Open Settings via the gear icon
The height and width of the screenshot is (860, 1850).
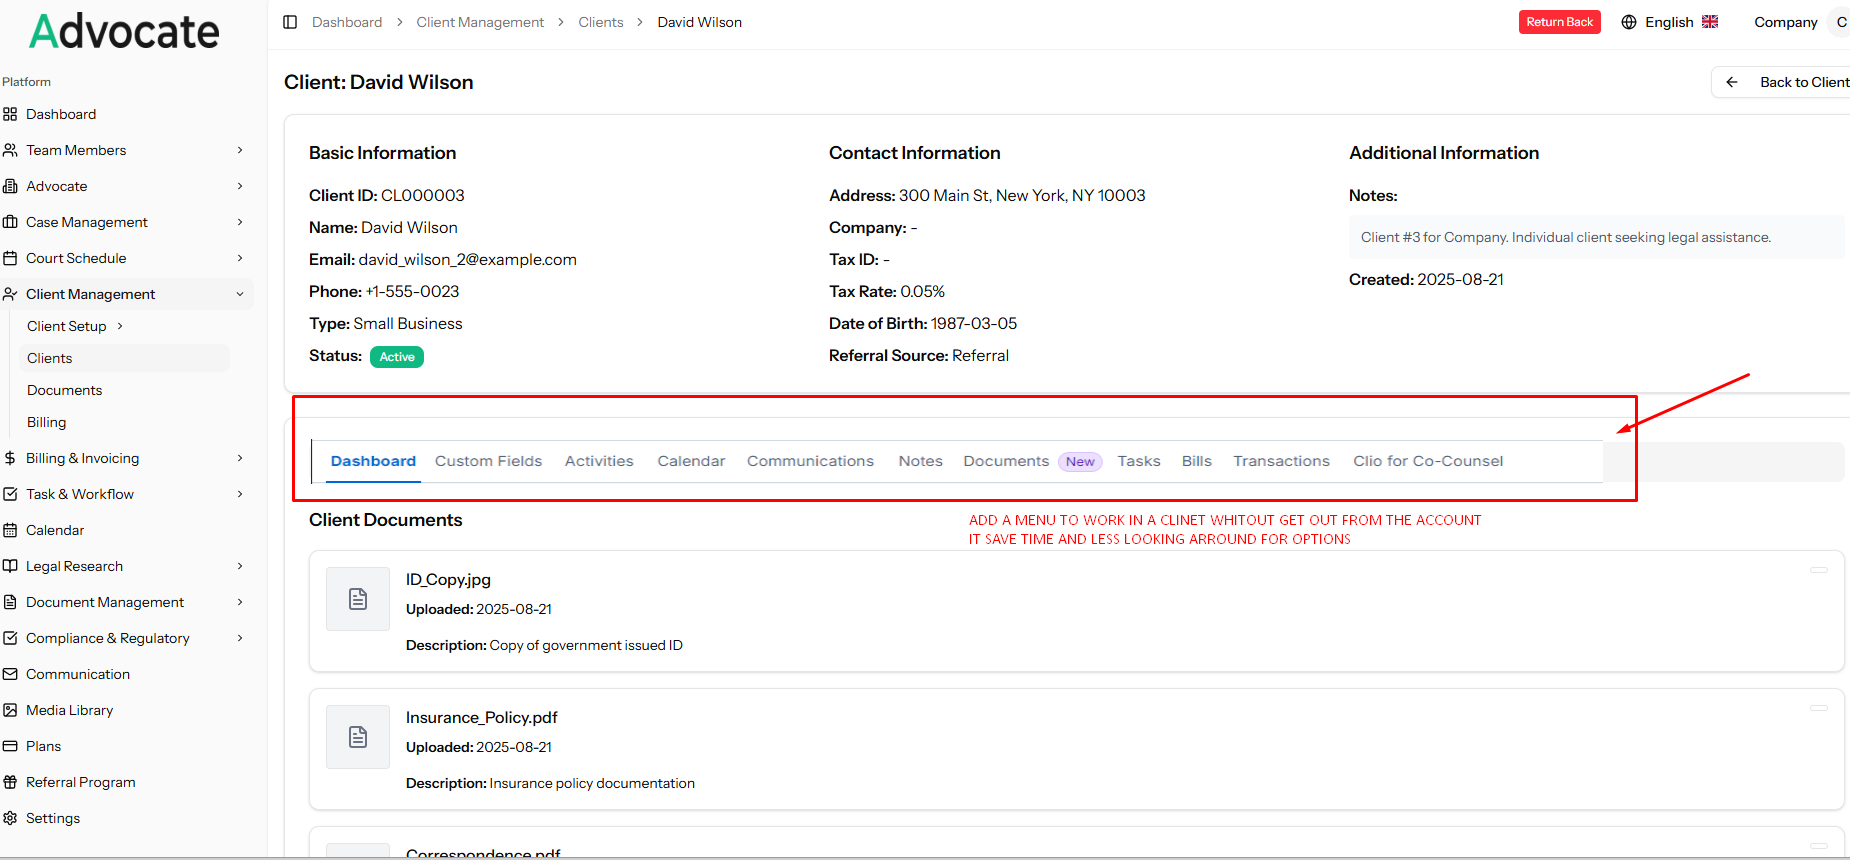click(10, 818)
